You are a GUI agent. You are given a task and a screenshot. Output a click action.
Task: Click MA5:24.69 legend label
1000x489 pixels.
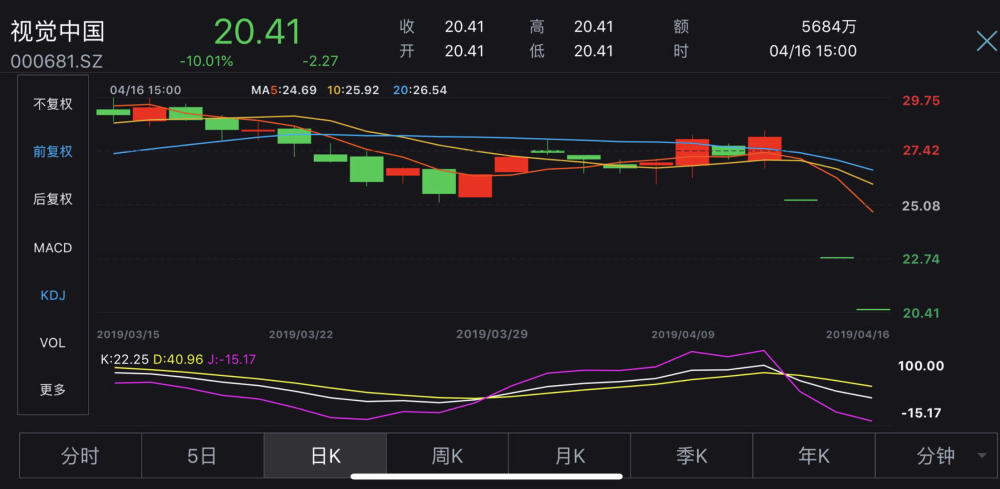(x=284, y=91)
